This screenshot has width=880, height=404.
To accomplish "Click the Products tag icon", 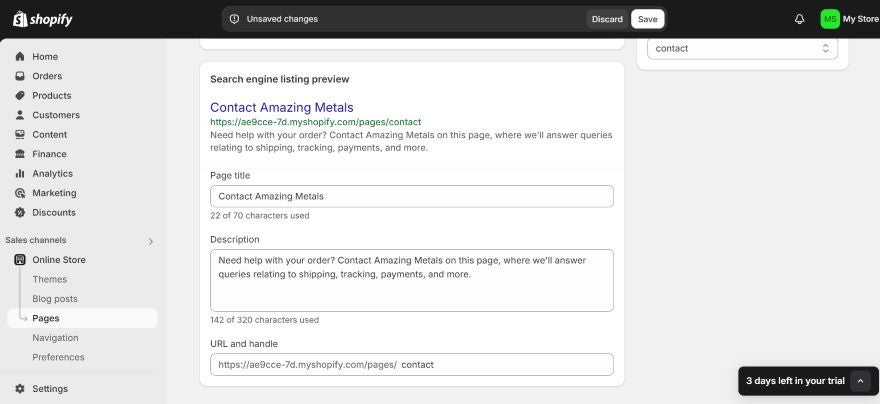I will (20, 95).
